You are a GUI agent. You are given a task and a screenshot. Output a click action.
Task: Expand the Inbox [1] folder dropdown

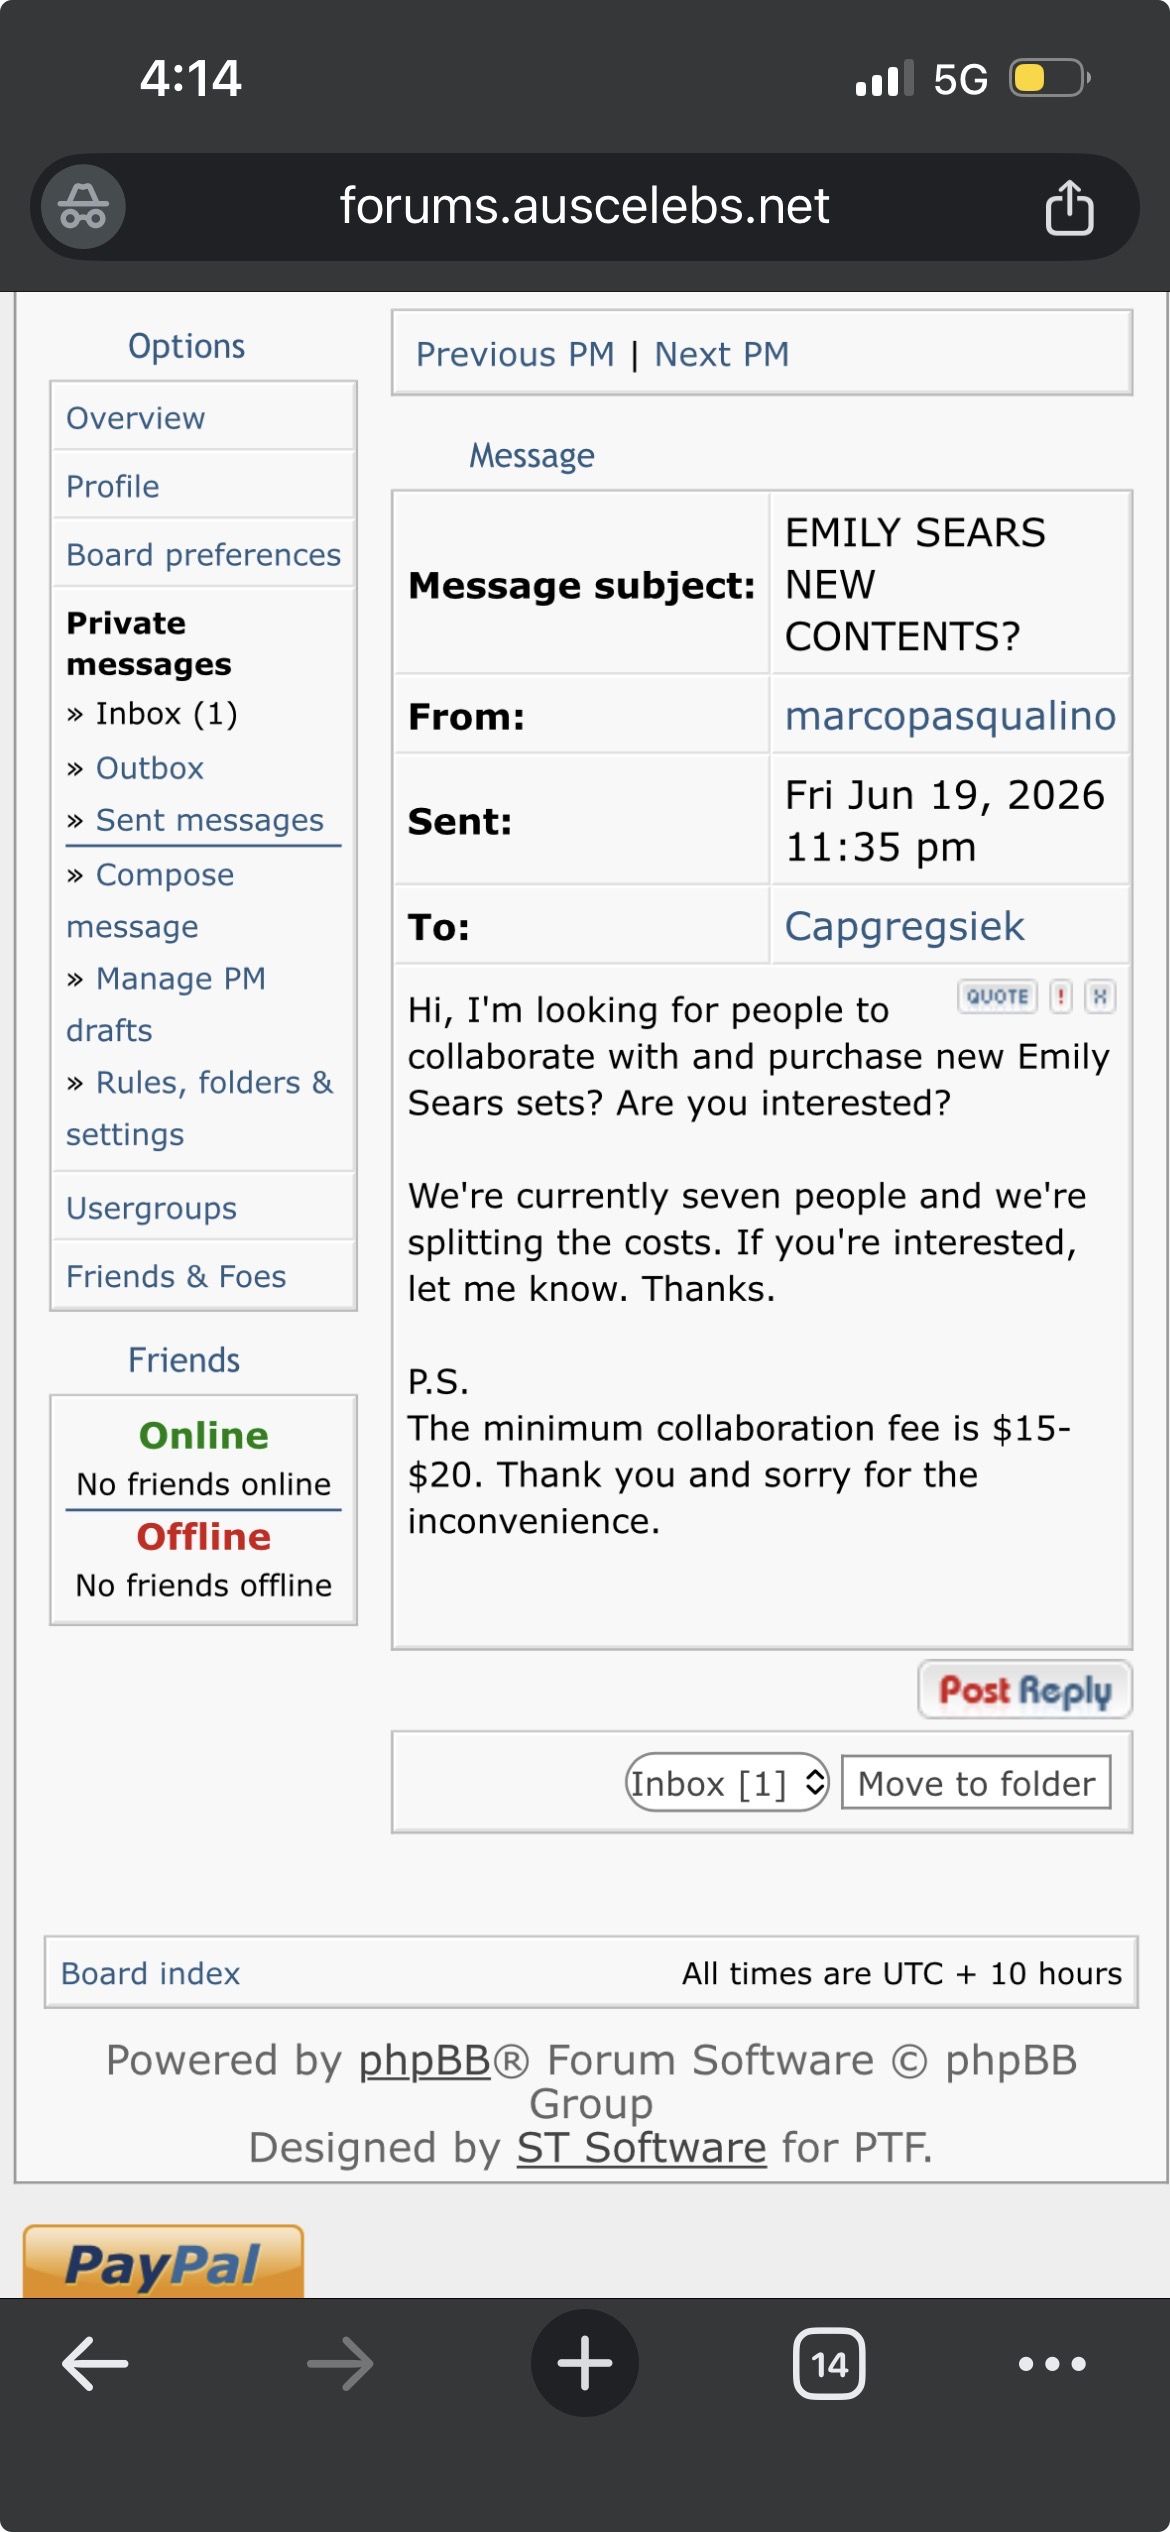pyautogui.click(x=727, y=1783)
